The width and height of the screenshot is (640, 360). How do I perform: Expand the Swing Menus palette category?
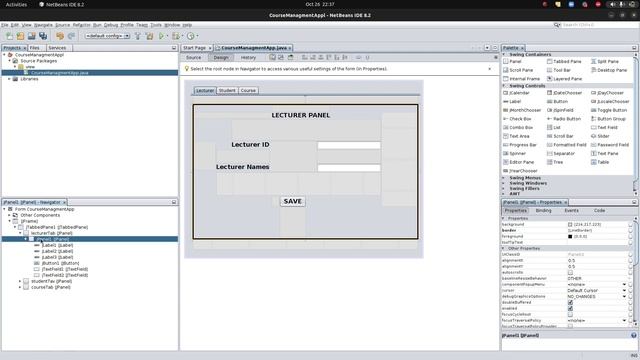click(x=503, y=178)
